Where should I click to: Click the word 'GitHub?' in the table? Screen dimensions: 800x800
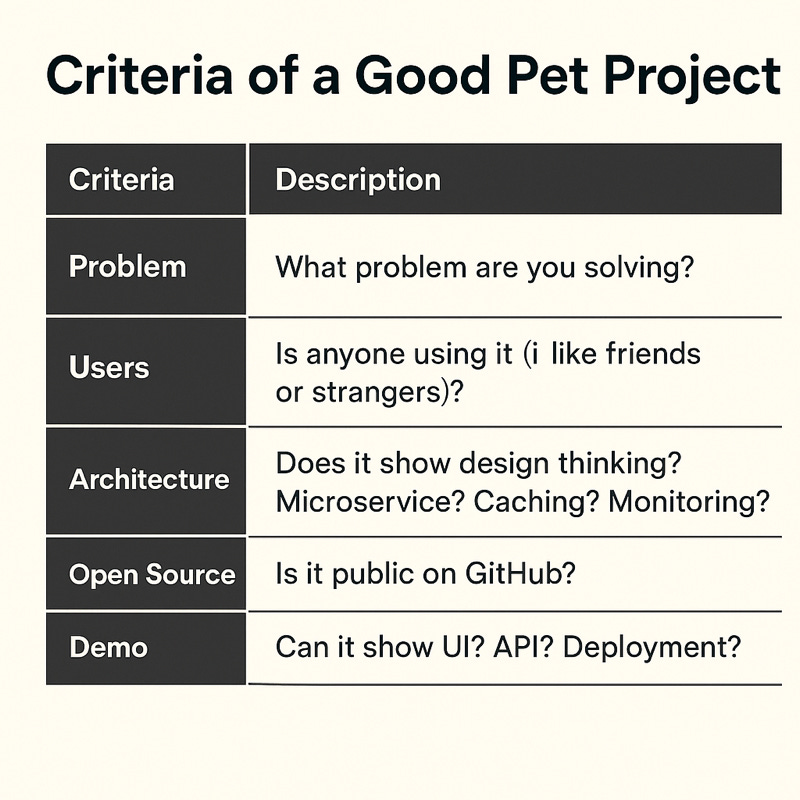point(520,573)
